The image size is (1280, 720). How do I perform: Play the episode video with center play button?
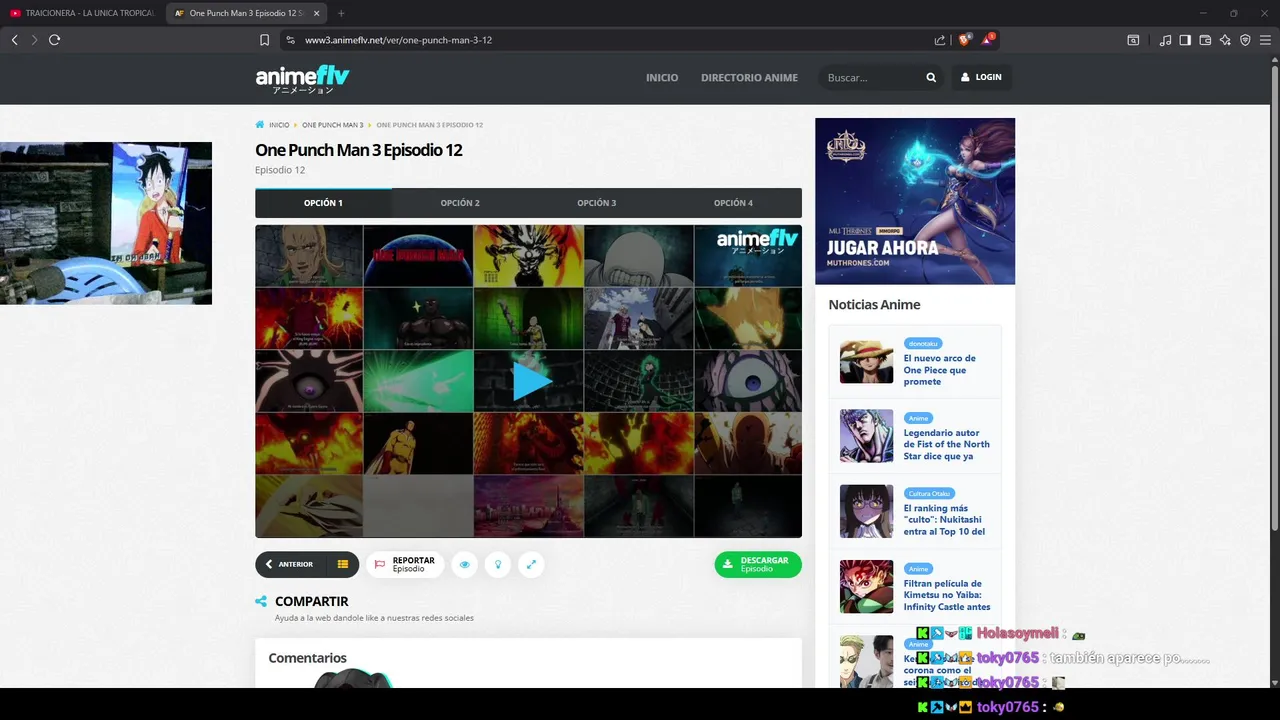(x=531, y=381)
